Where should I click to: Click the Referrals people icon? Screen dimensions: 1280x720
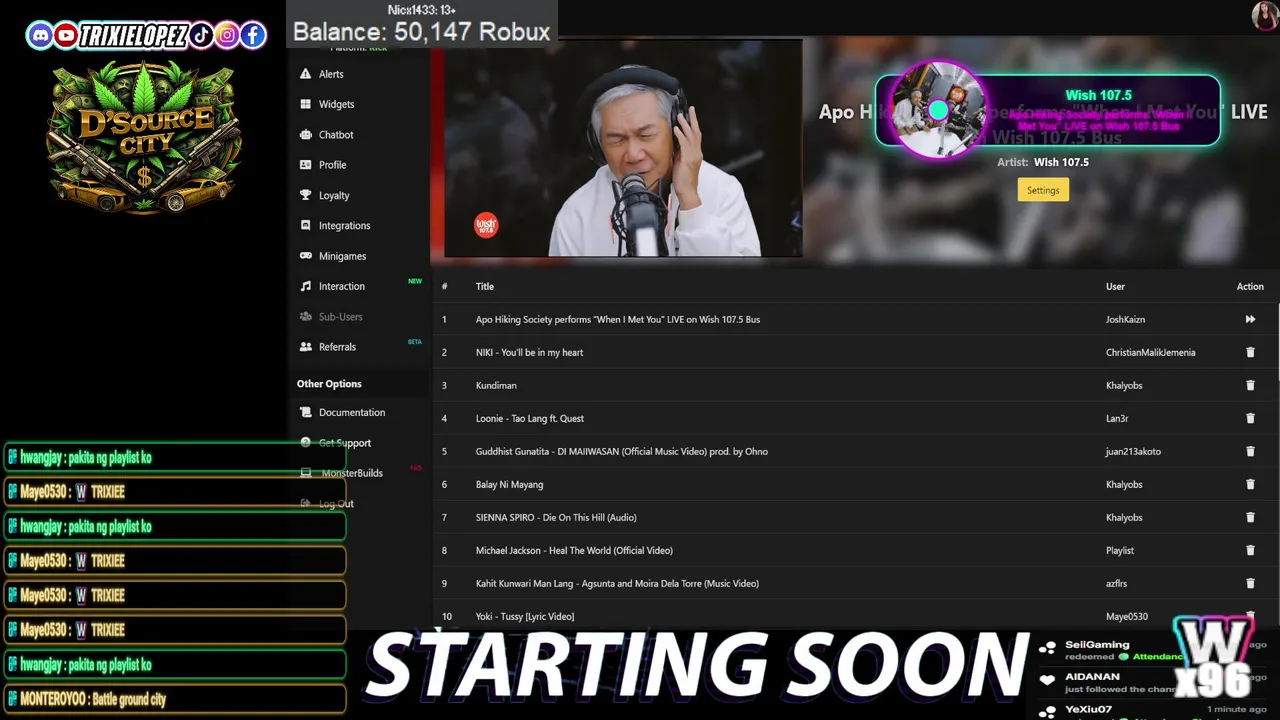(x=306, y=347)
